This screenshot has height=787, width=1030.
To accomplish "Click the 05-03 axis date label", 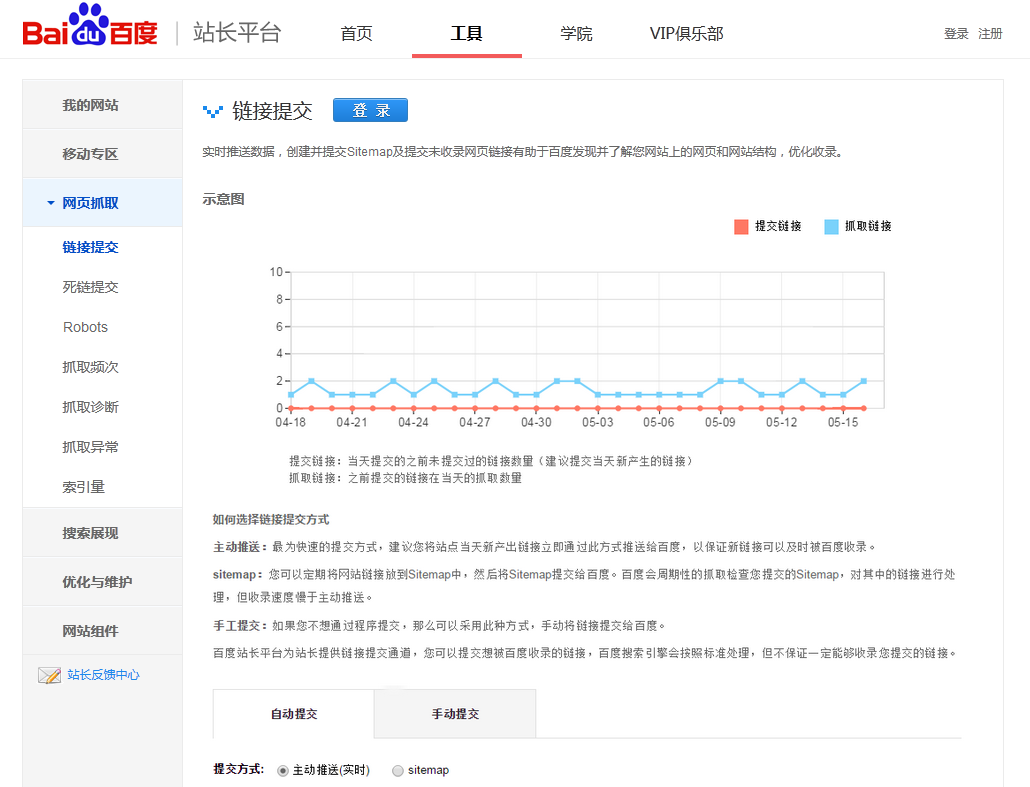I will pyautogui.click(x=598, y=422).
